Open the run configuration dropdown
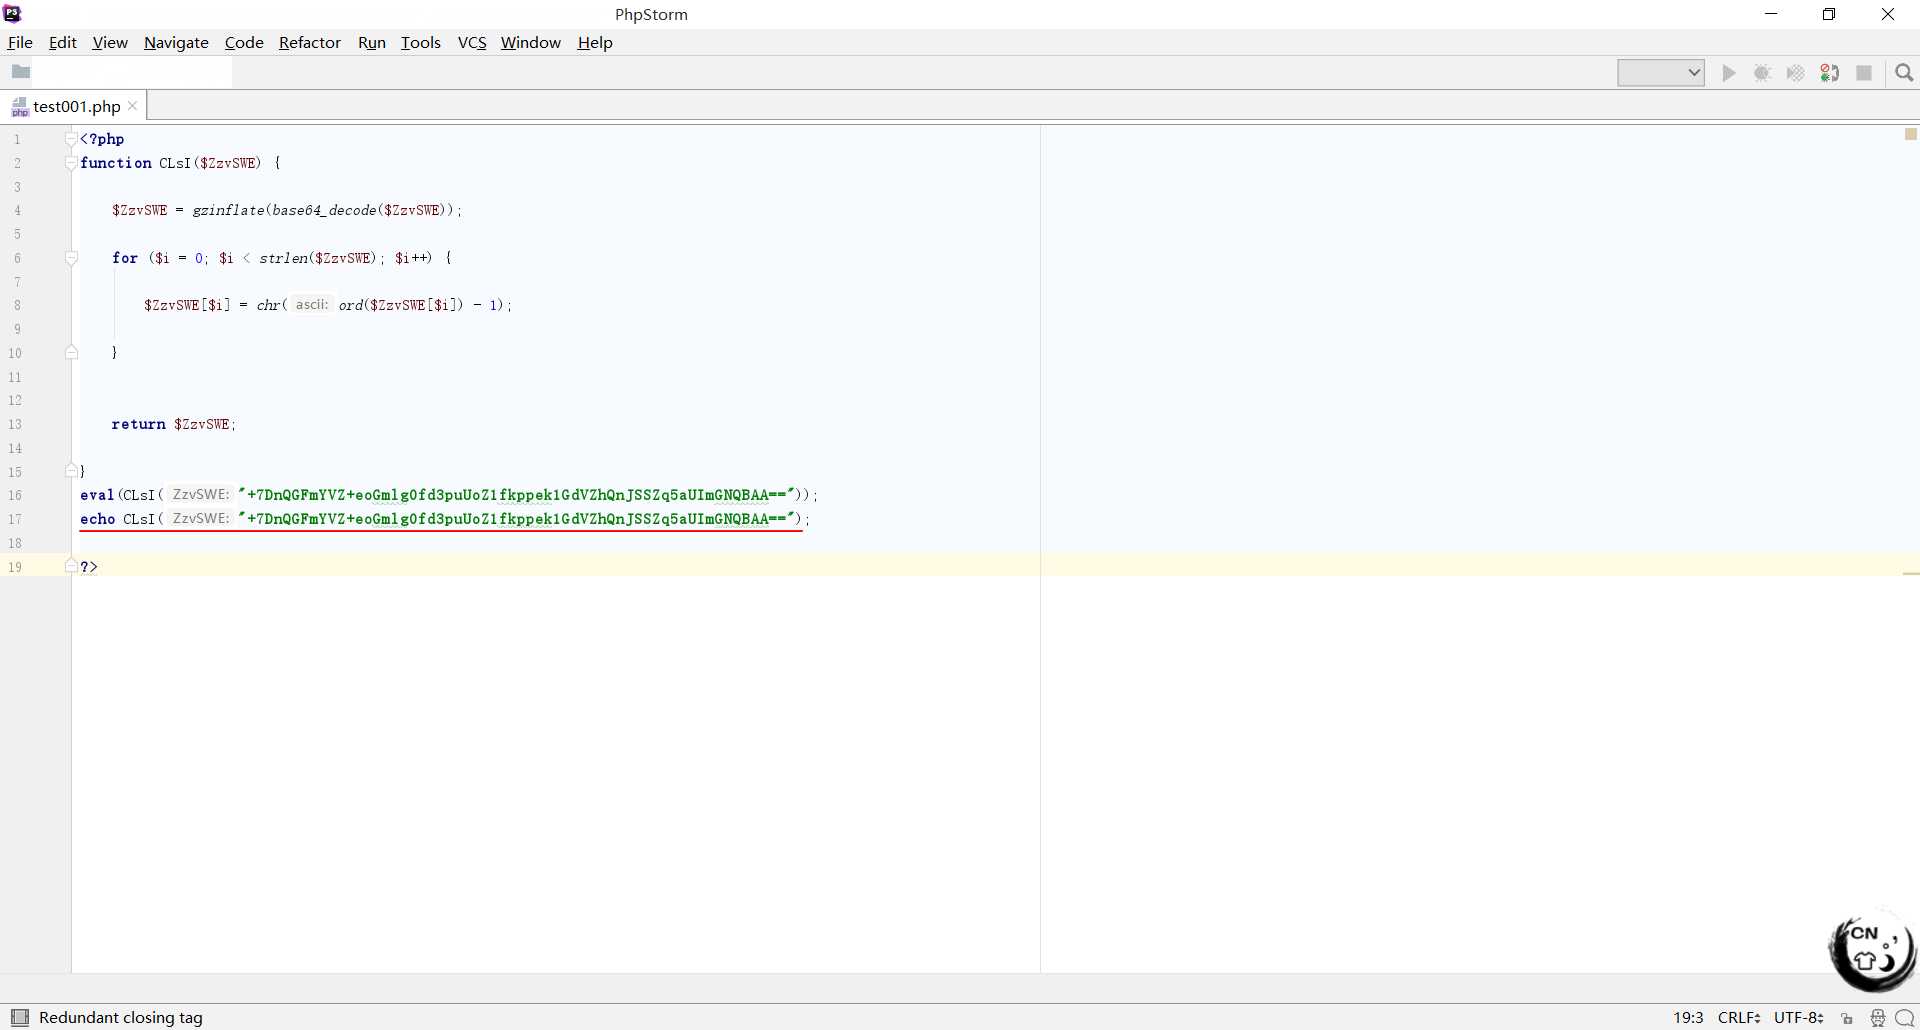Screen dimensions: 1920x1030 click(x=1661, y=73)
